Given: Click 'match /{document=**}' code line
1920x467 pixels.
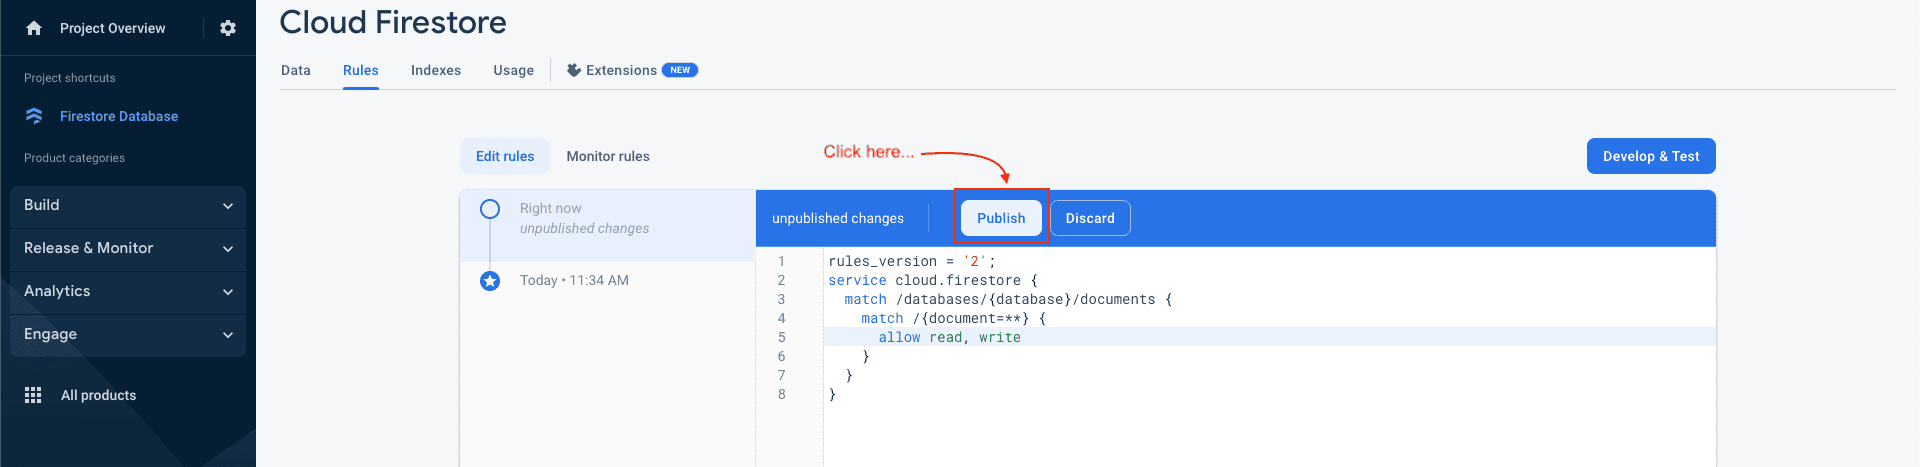Looking at the screenshot, I should pos(954,318).
